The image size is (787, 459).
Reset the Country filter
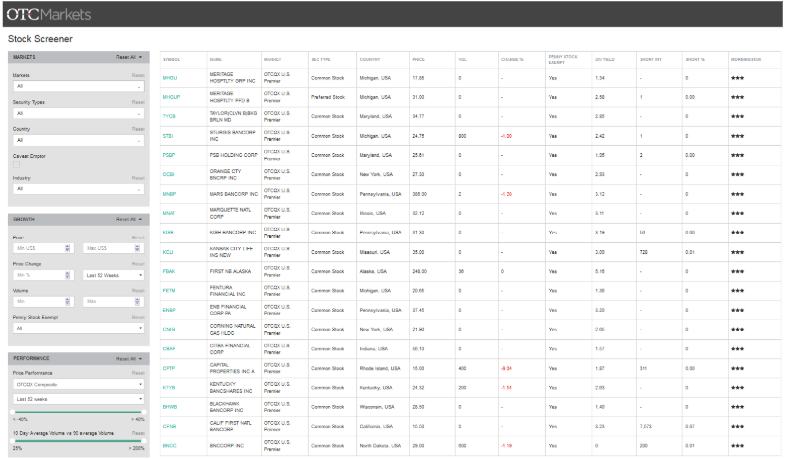point(138,129)
